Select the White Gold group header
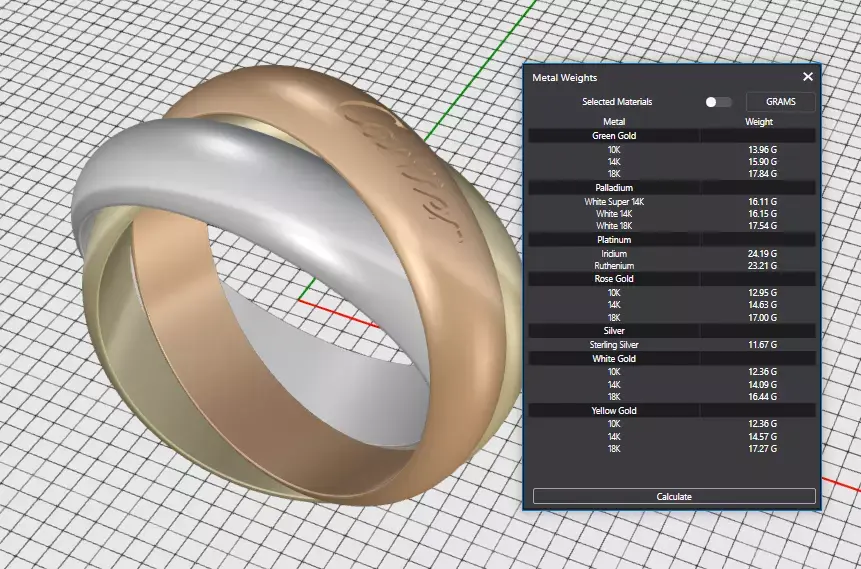Image resolution: width=861 pixels, height=569 pixels. 672,359
